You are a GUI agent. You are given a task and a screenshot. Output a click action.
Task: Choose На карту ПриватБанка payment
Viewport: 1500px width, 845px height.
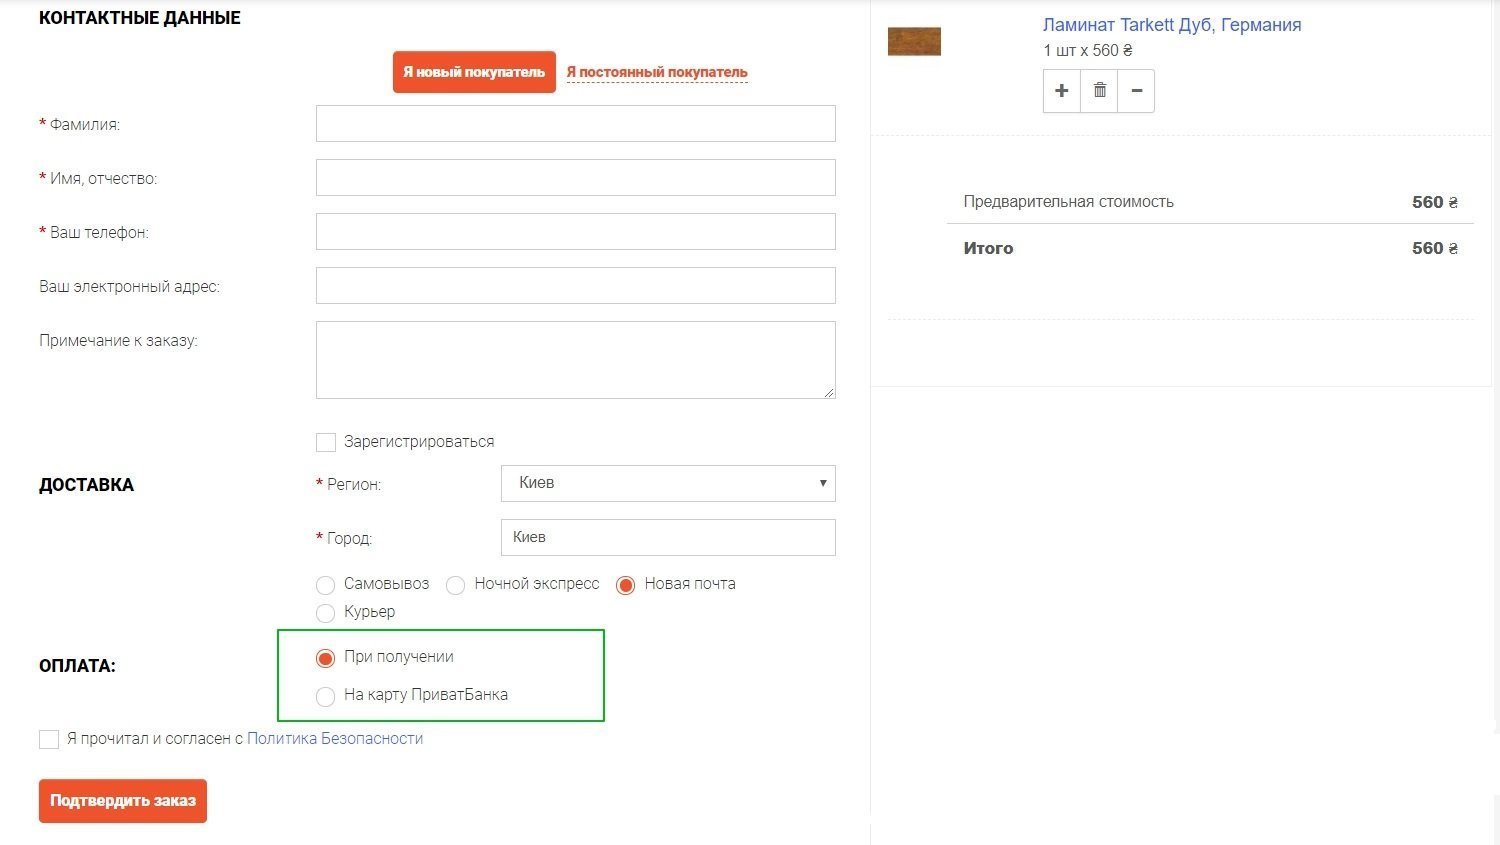[x=326, y=696]
